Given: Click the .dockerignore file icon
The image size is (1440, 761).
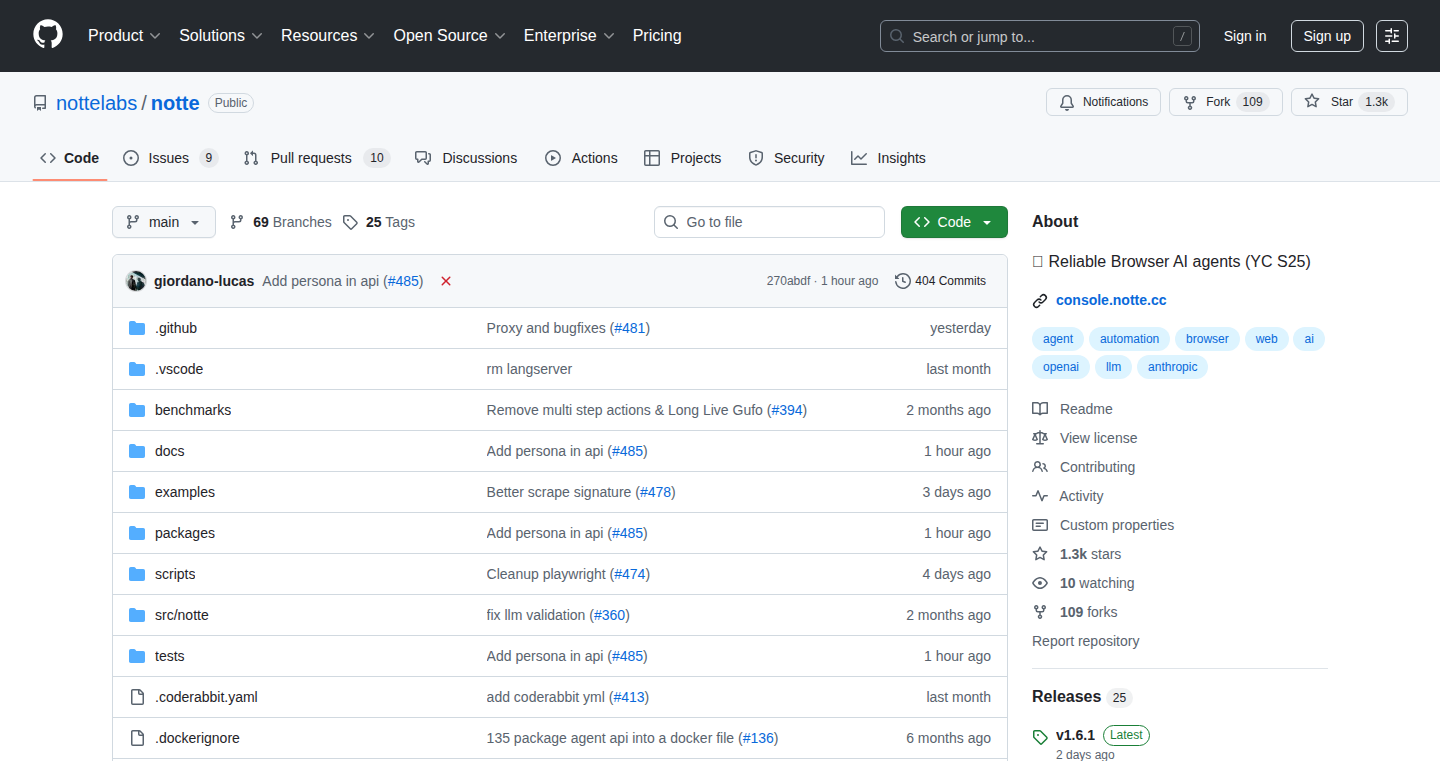Looking at the screenshot, I should click(137, 738).
